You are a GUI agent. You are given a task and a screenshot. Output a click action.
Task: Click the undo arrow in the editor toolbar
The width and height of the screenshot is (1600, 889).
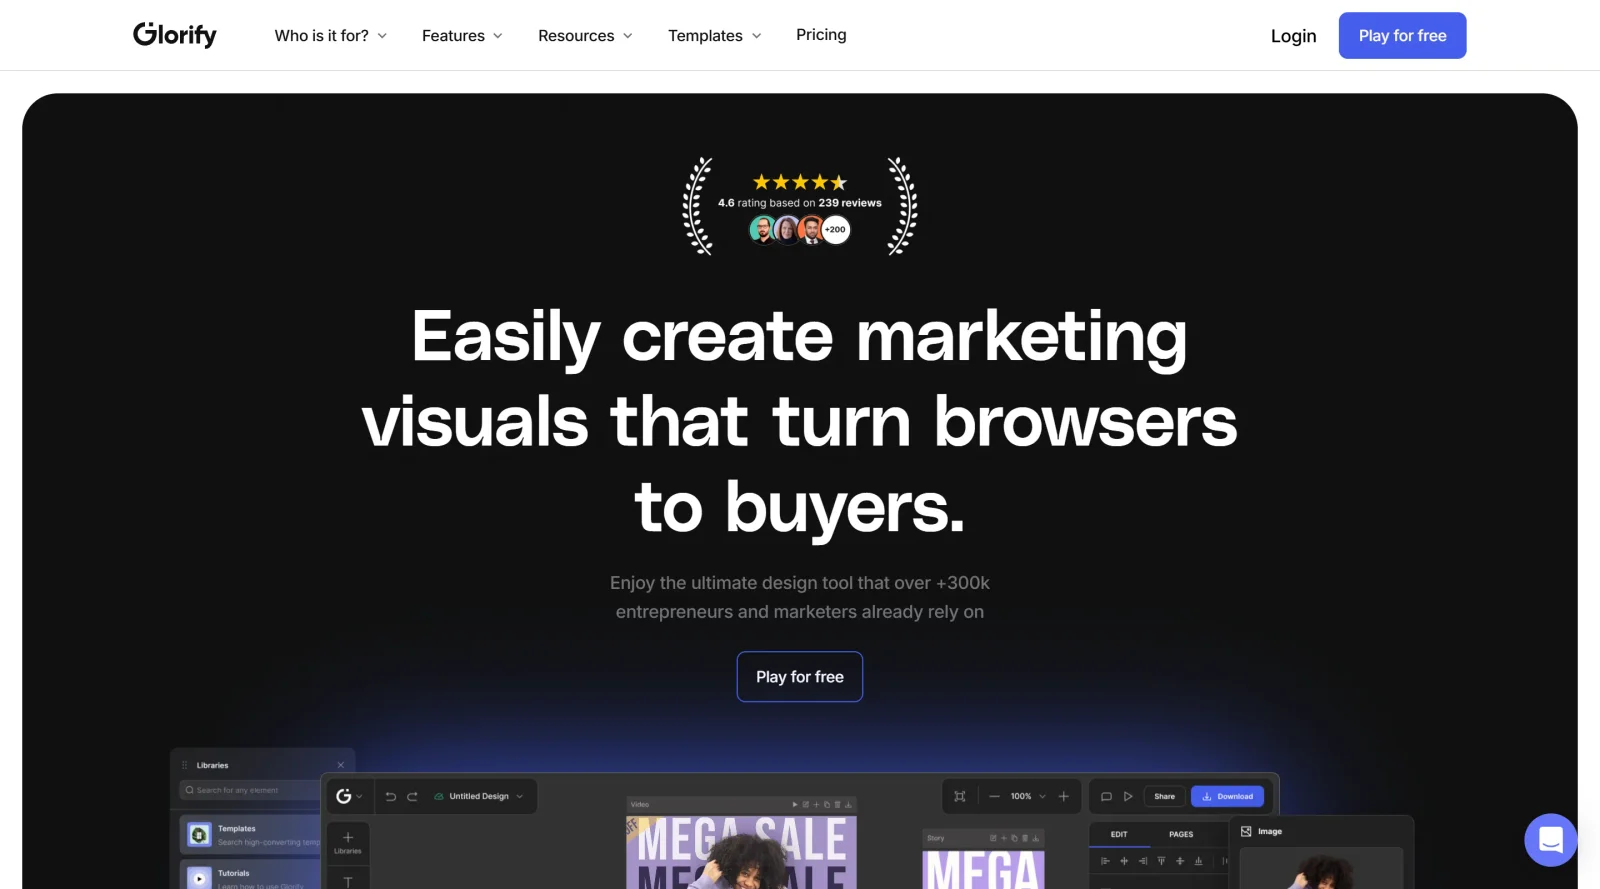(391, 796)
